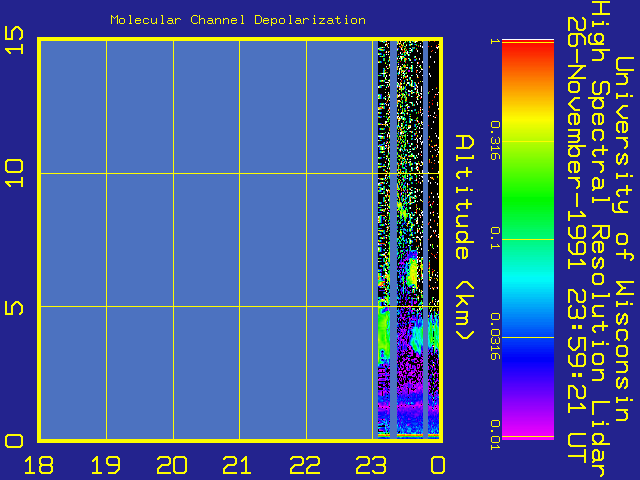The height and width of the screenshot is (480, 640).
Task: Pick the yellow region of the colorbar
Action: 528,118
